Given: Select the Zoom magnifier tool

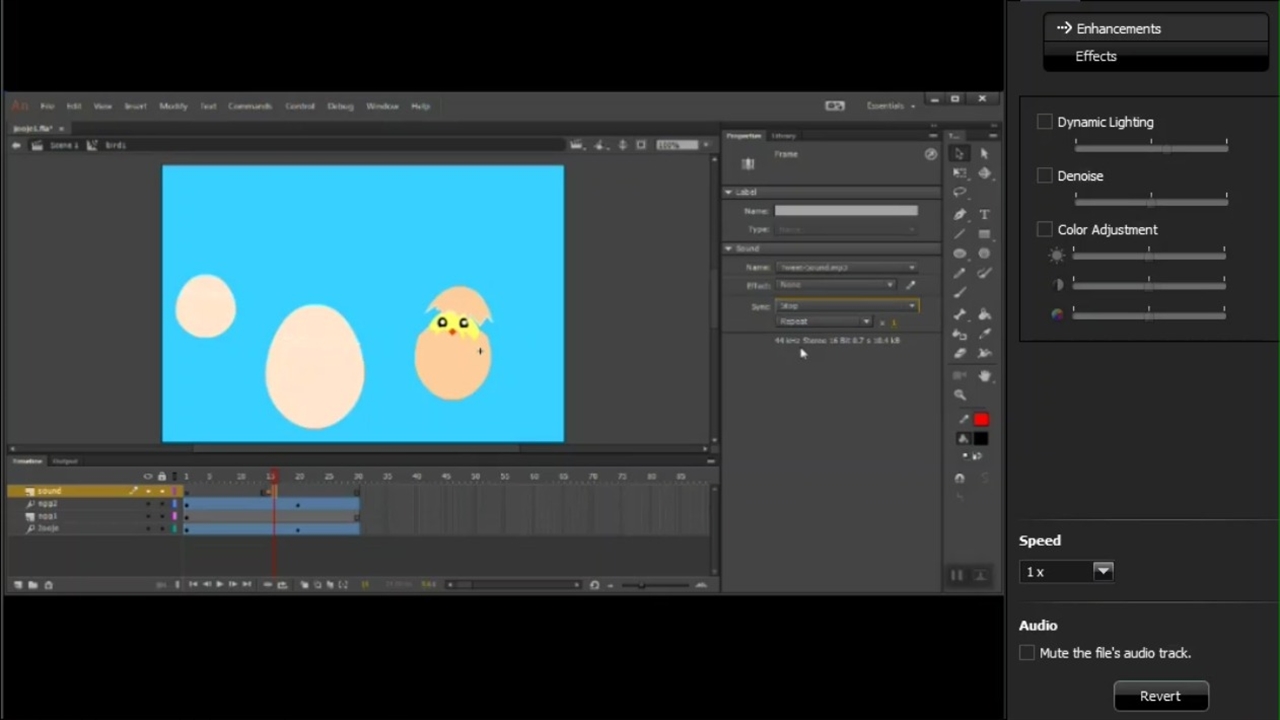Looking at the screenshot, I should (x=960, y=396).
